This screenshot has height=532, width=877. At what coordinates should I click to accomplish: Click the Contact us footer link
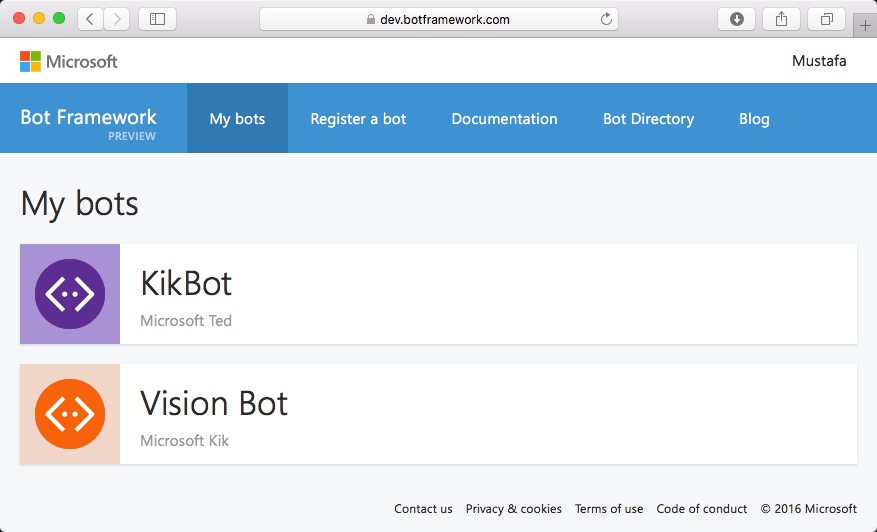pyautogui.click(x=423, y=509)
